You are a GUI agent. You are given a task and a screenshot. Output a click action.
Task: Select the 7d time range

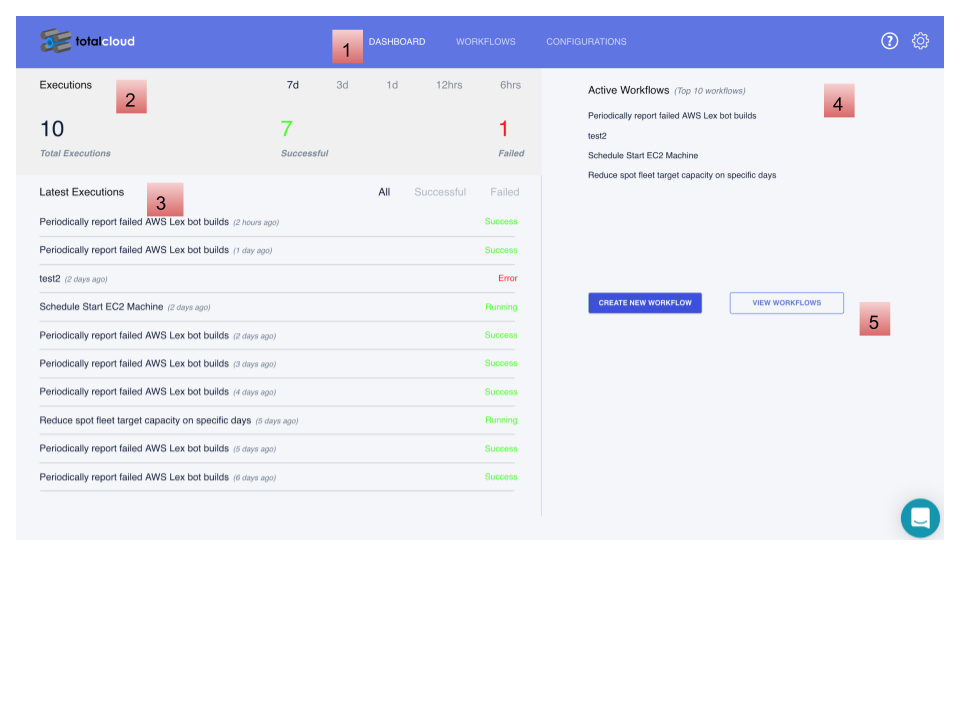click(293, 85)
